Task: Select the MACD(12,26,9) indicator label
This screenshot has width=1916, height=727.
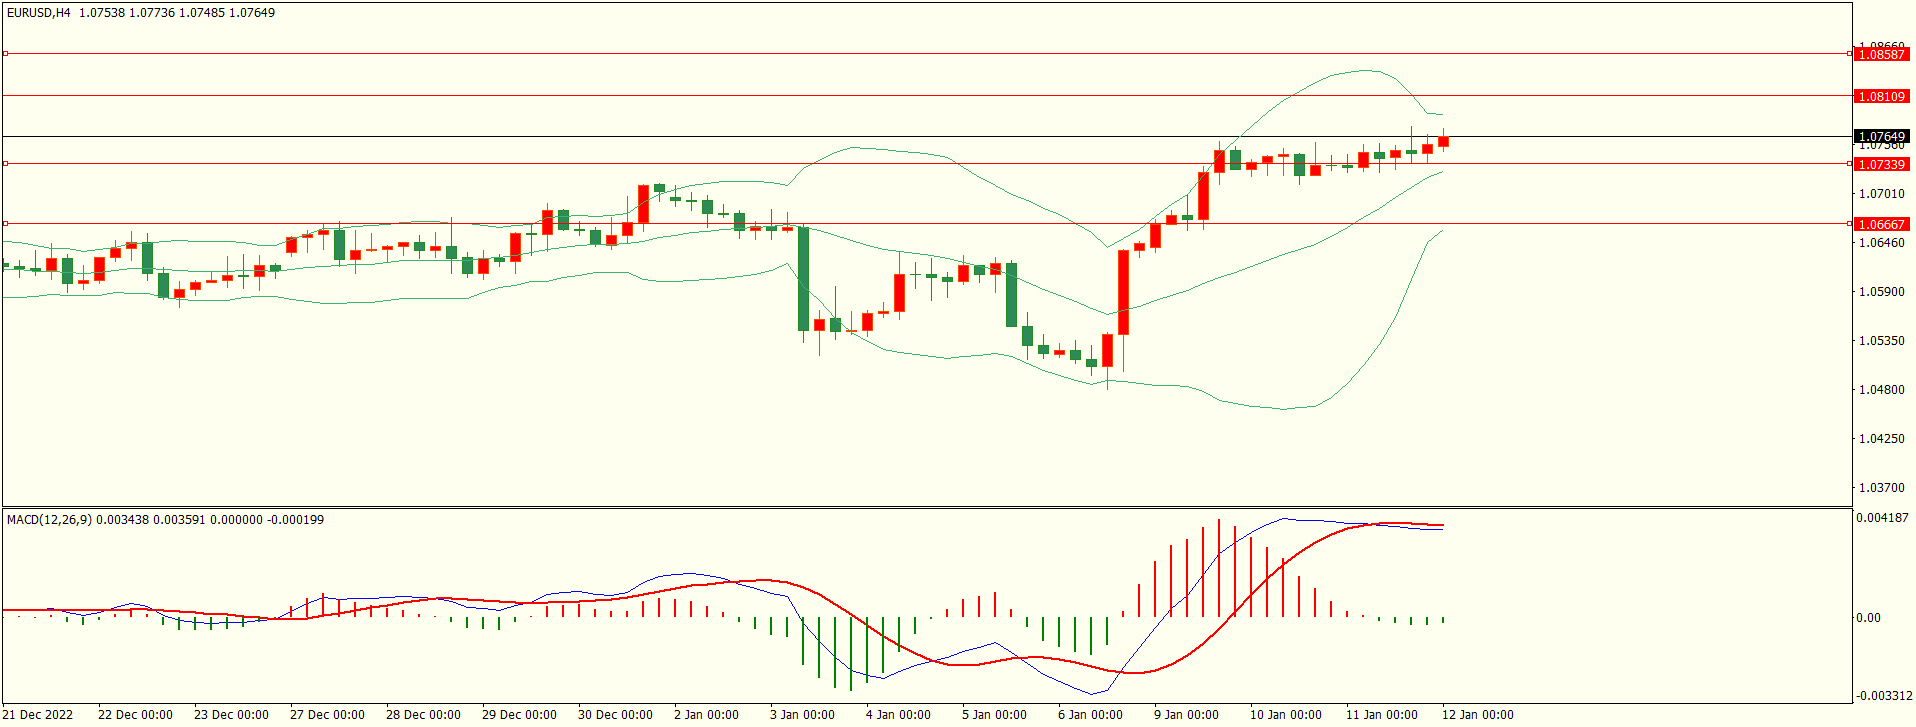Action: click(49, 520)
